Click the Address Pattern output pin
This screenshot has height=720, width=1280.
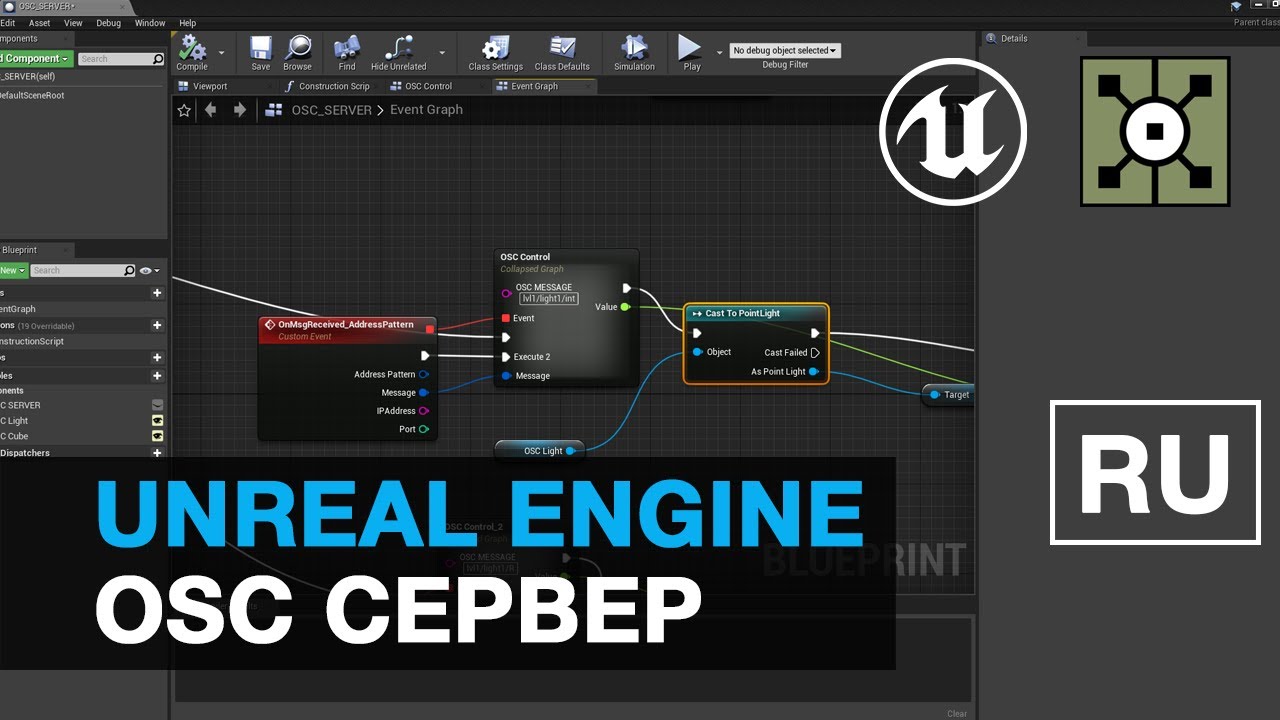click(424, 374)
